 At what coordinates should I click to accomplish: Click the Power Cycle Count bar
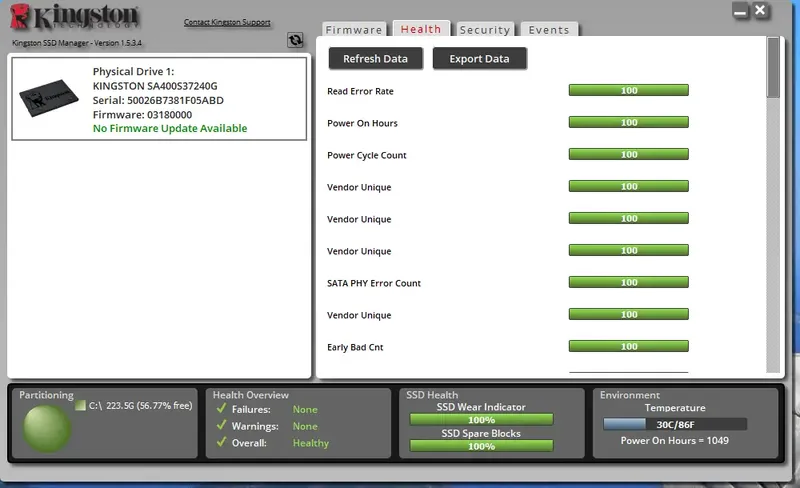(629, 154)
